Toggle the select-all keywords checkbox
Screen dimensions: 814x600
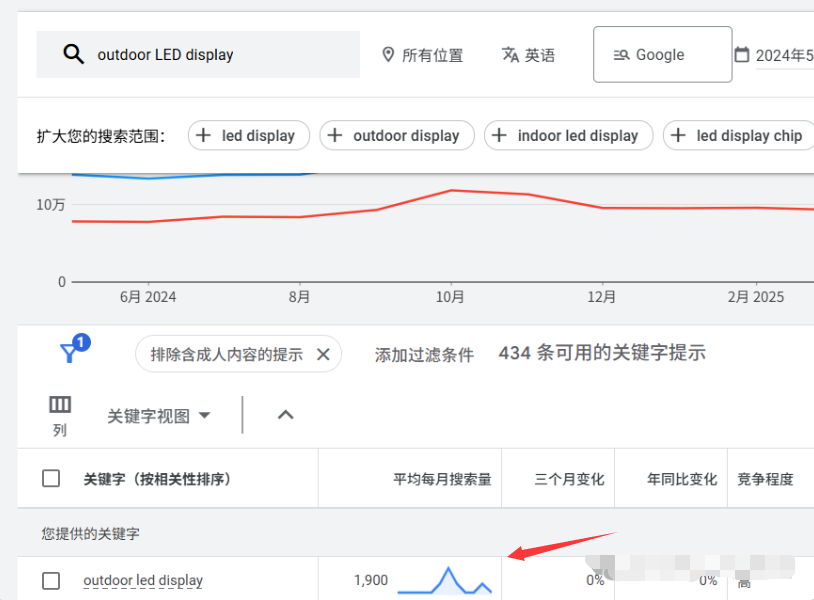[51, 478]
